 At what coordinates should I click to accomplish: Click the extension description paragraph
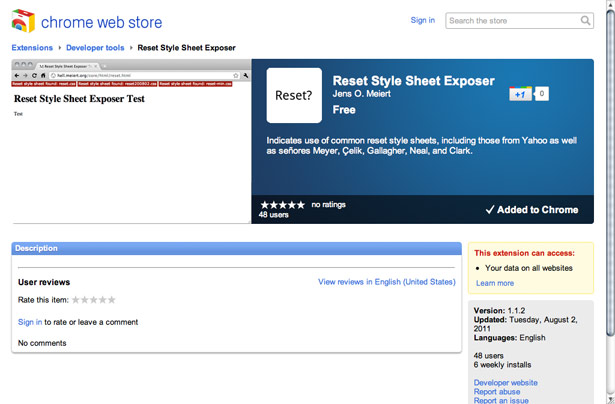point(422,146)
